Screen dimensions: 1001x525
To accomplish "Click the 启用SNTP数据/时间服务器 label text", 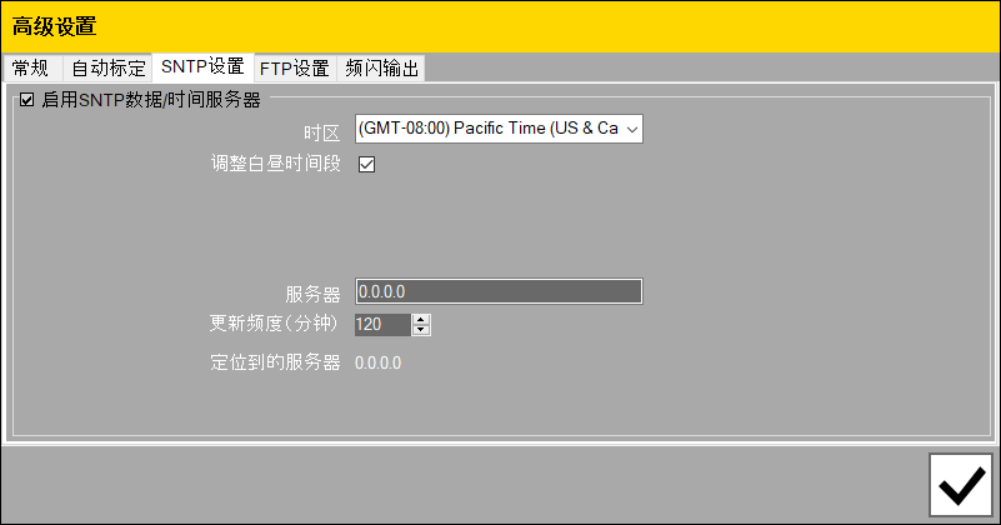I will tap(151, 100).
